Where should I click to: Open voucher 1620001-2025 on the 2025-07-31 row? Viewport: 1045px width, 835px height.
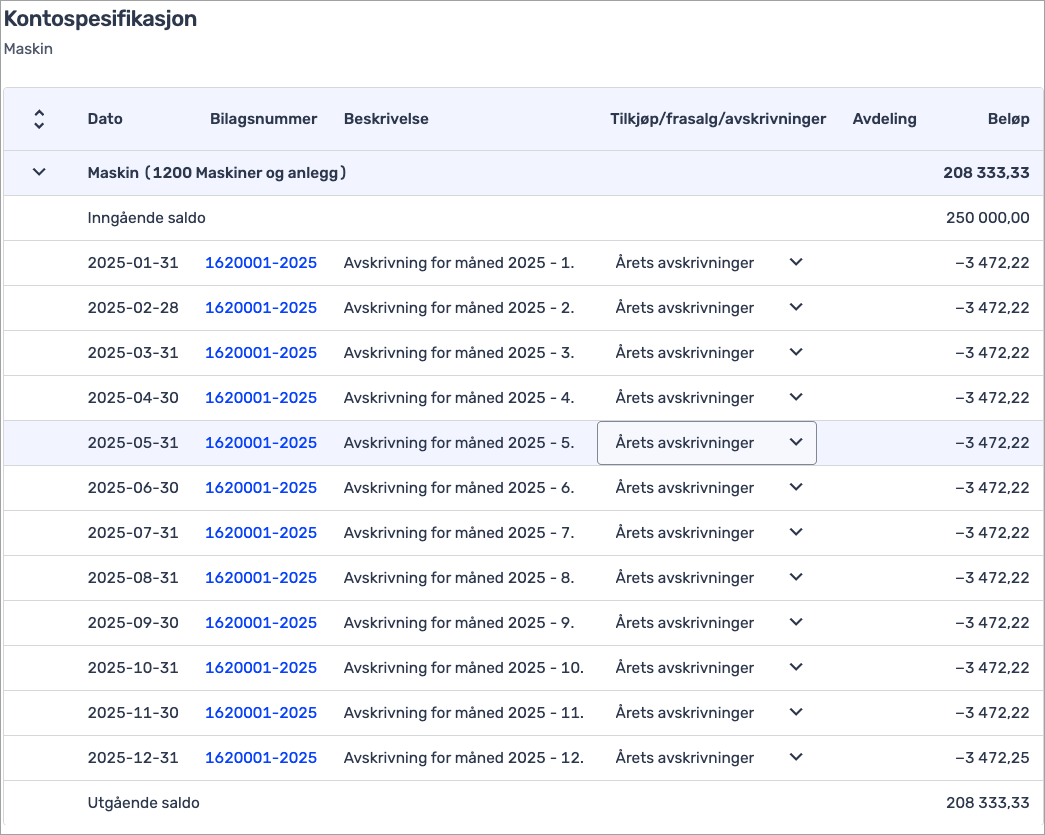pos(261,533)
